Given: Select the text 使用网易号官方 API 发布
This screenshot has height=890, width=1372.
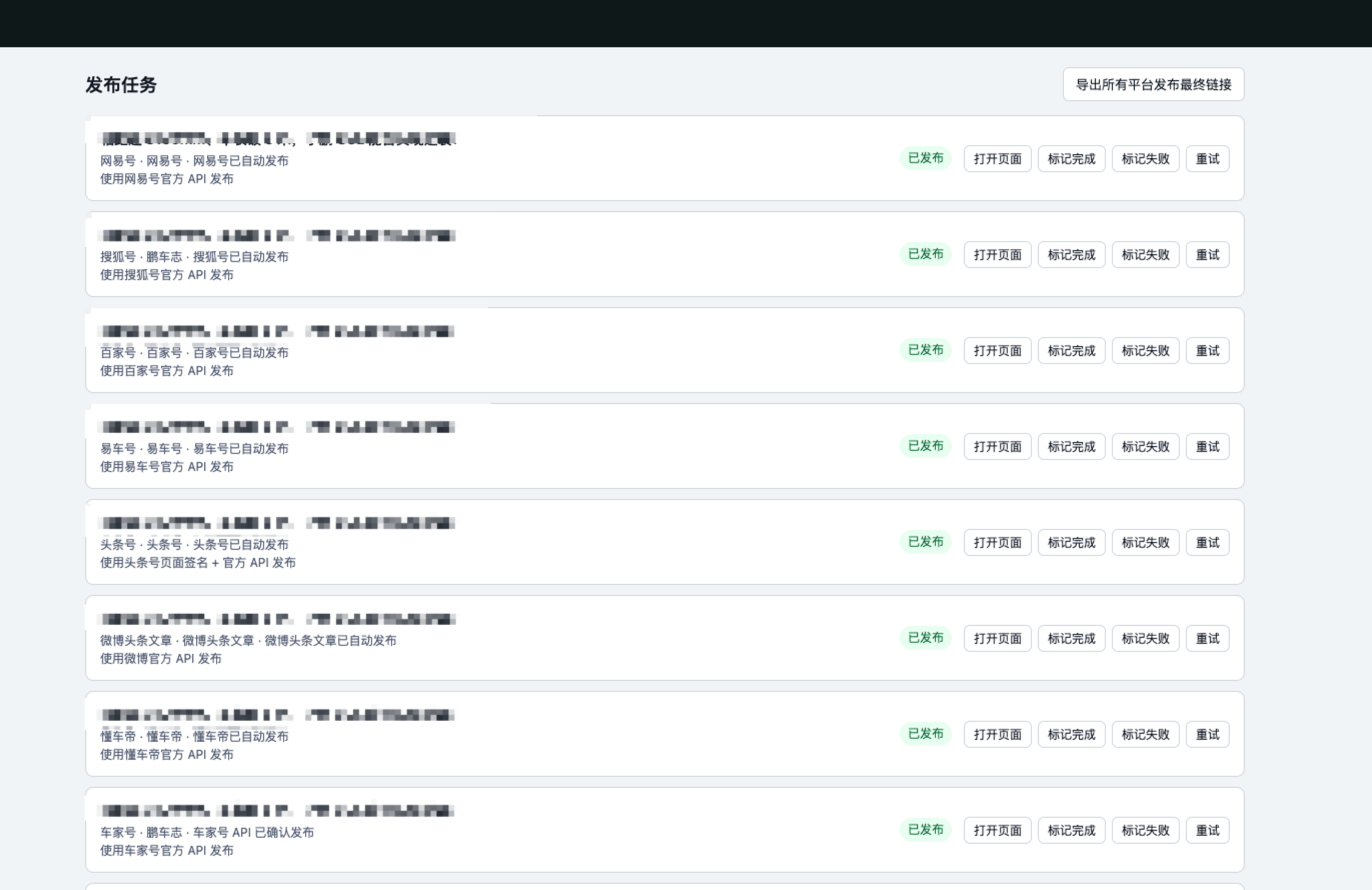Looking at the screenshot, I should coord(167,179).
